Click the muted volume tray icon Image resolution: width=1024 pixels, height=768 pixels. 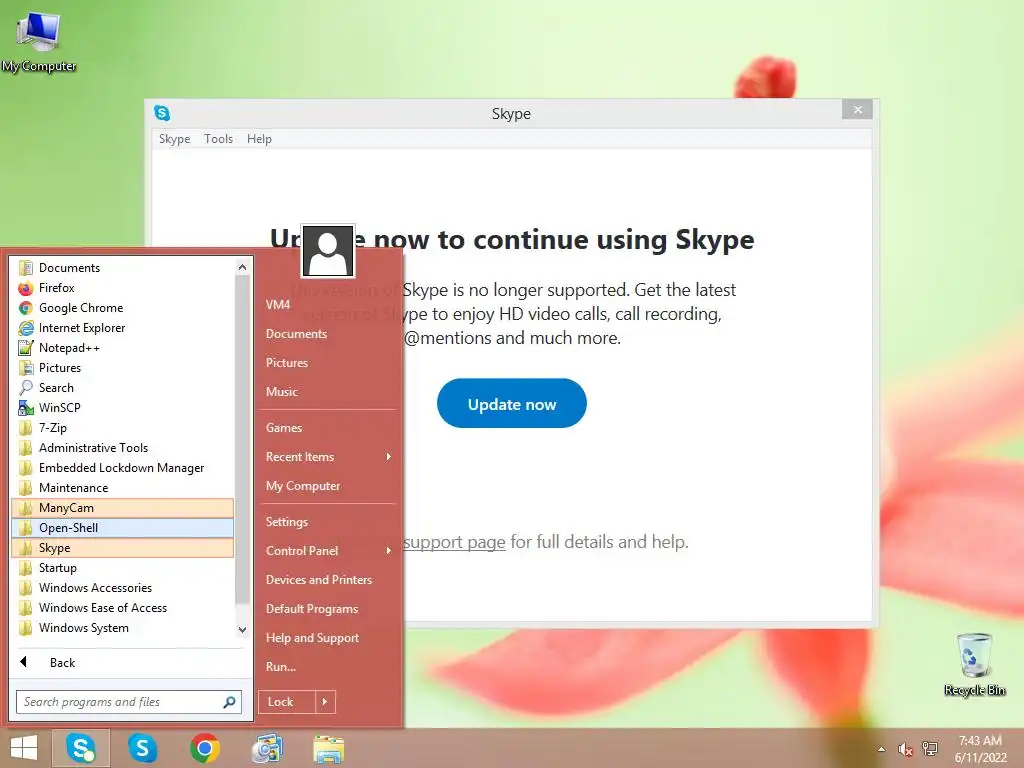click(x=905, y=749)
